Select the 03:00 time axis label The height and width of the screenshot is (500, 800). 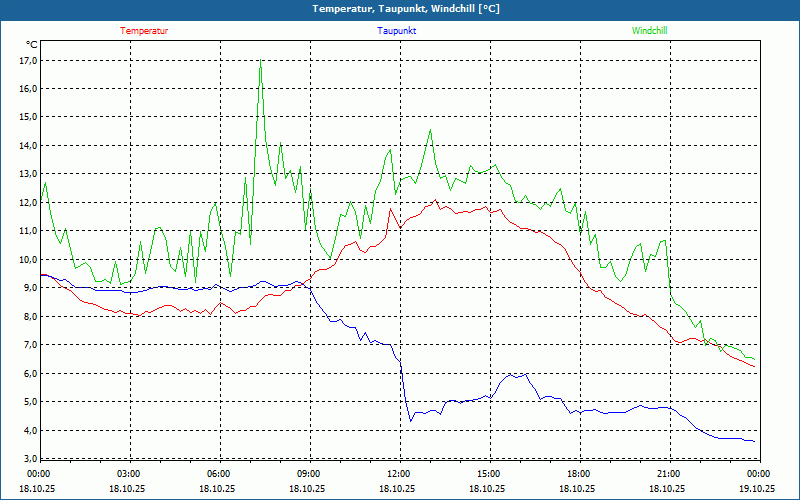tap(128, 474)
